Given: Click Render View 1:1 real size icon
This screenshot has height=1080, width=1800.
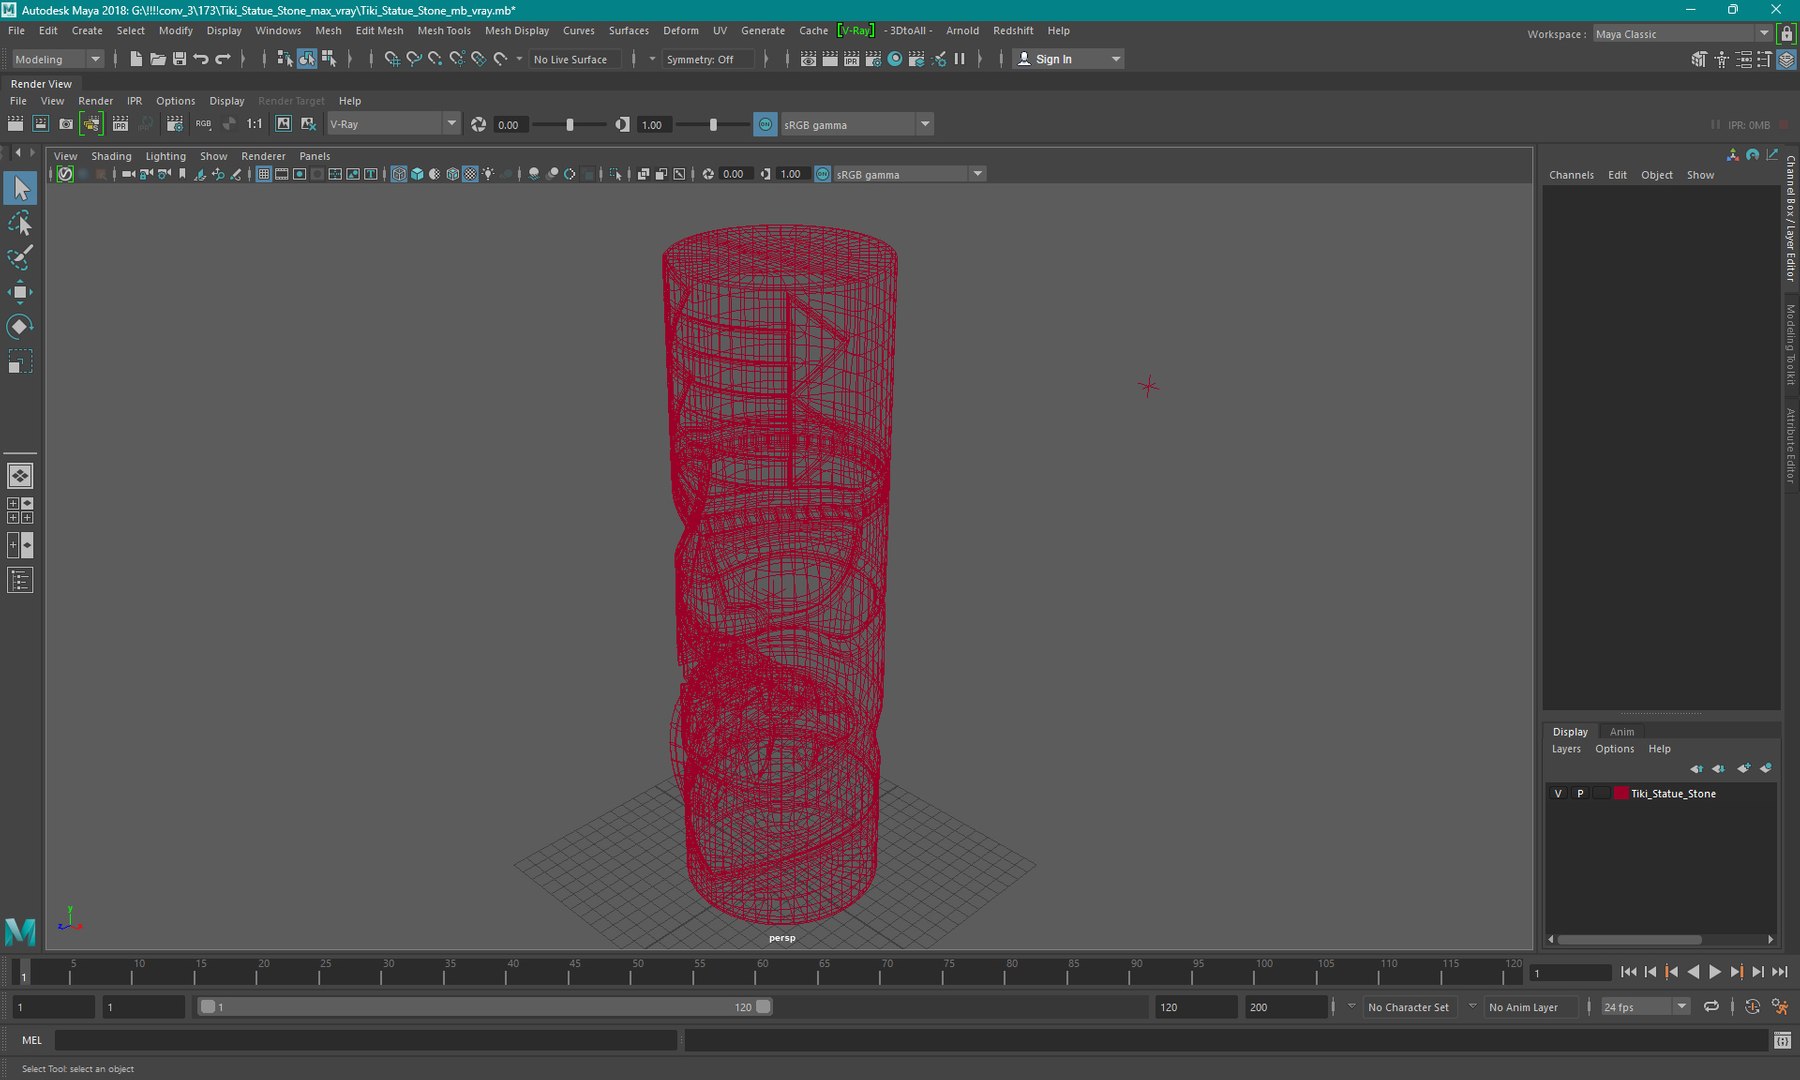Looking at the screenshot, I should 255,124.
